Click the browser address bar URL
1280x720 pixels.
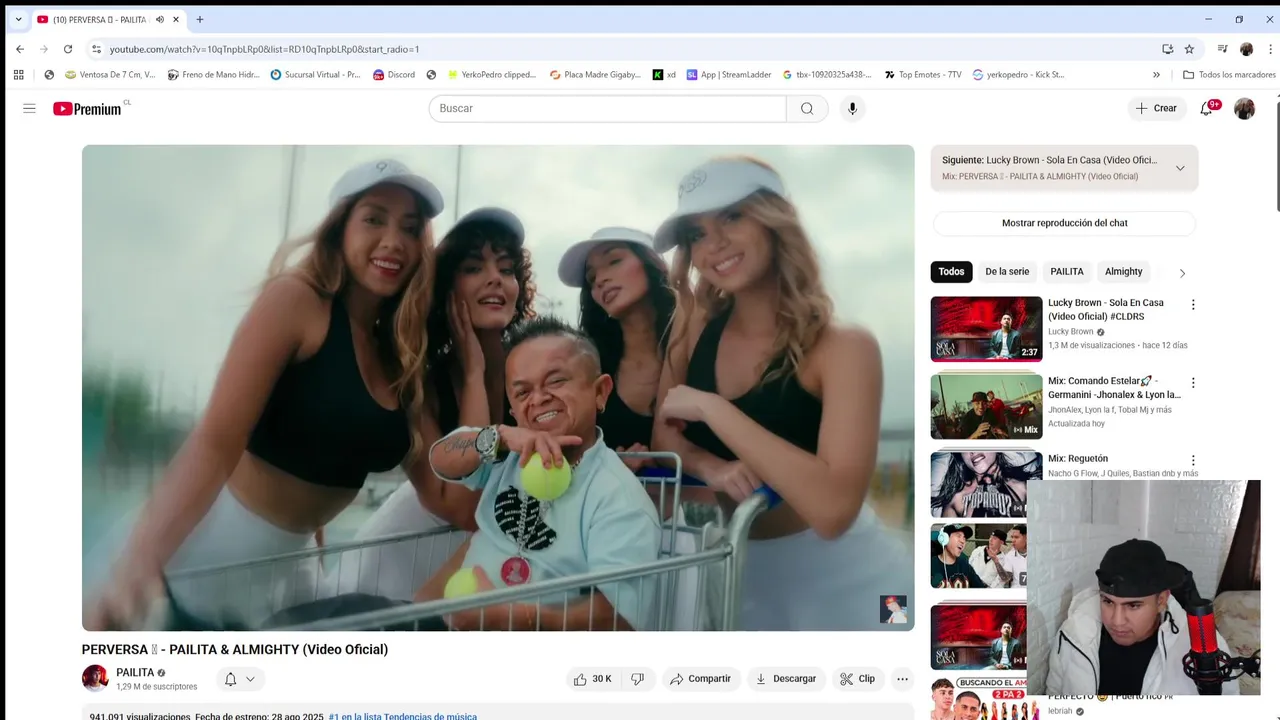[264, 49]
